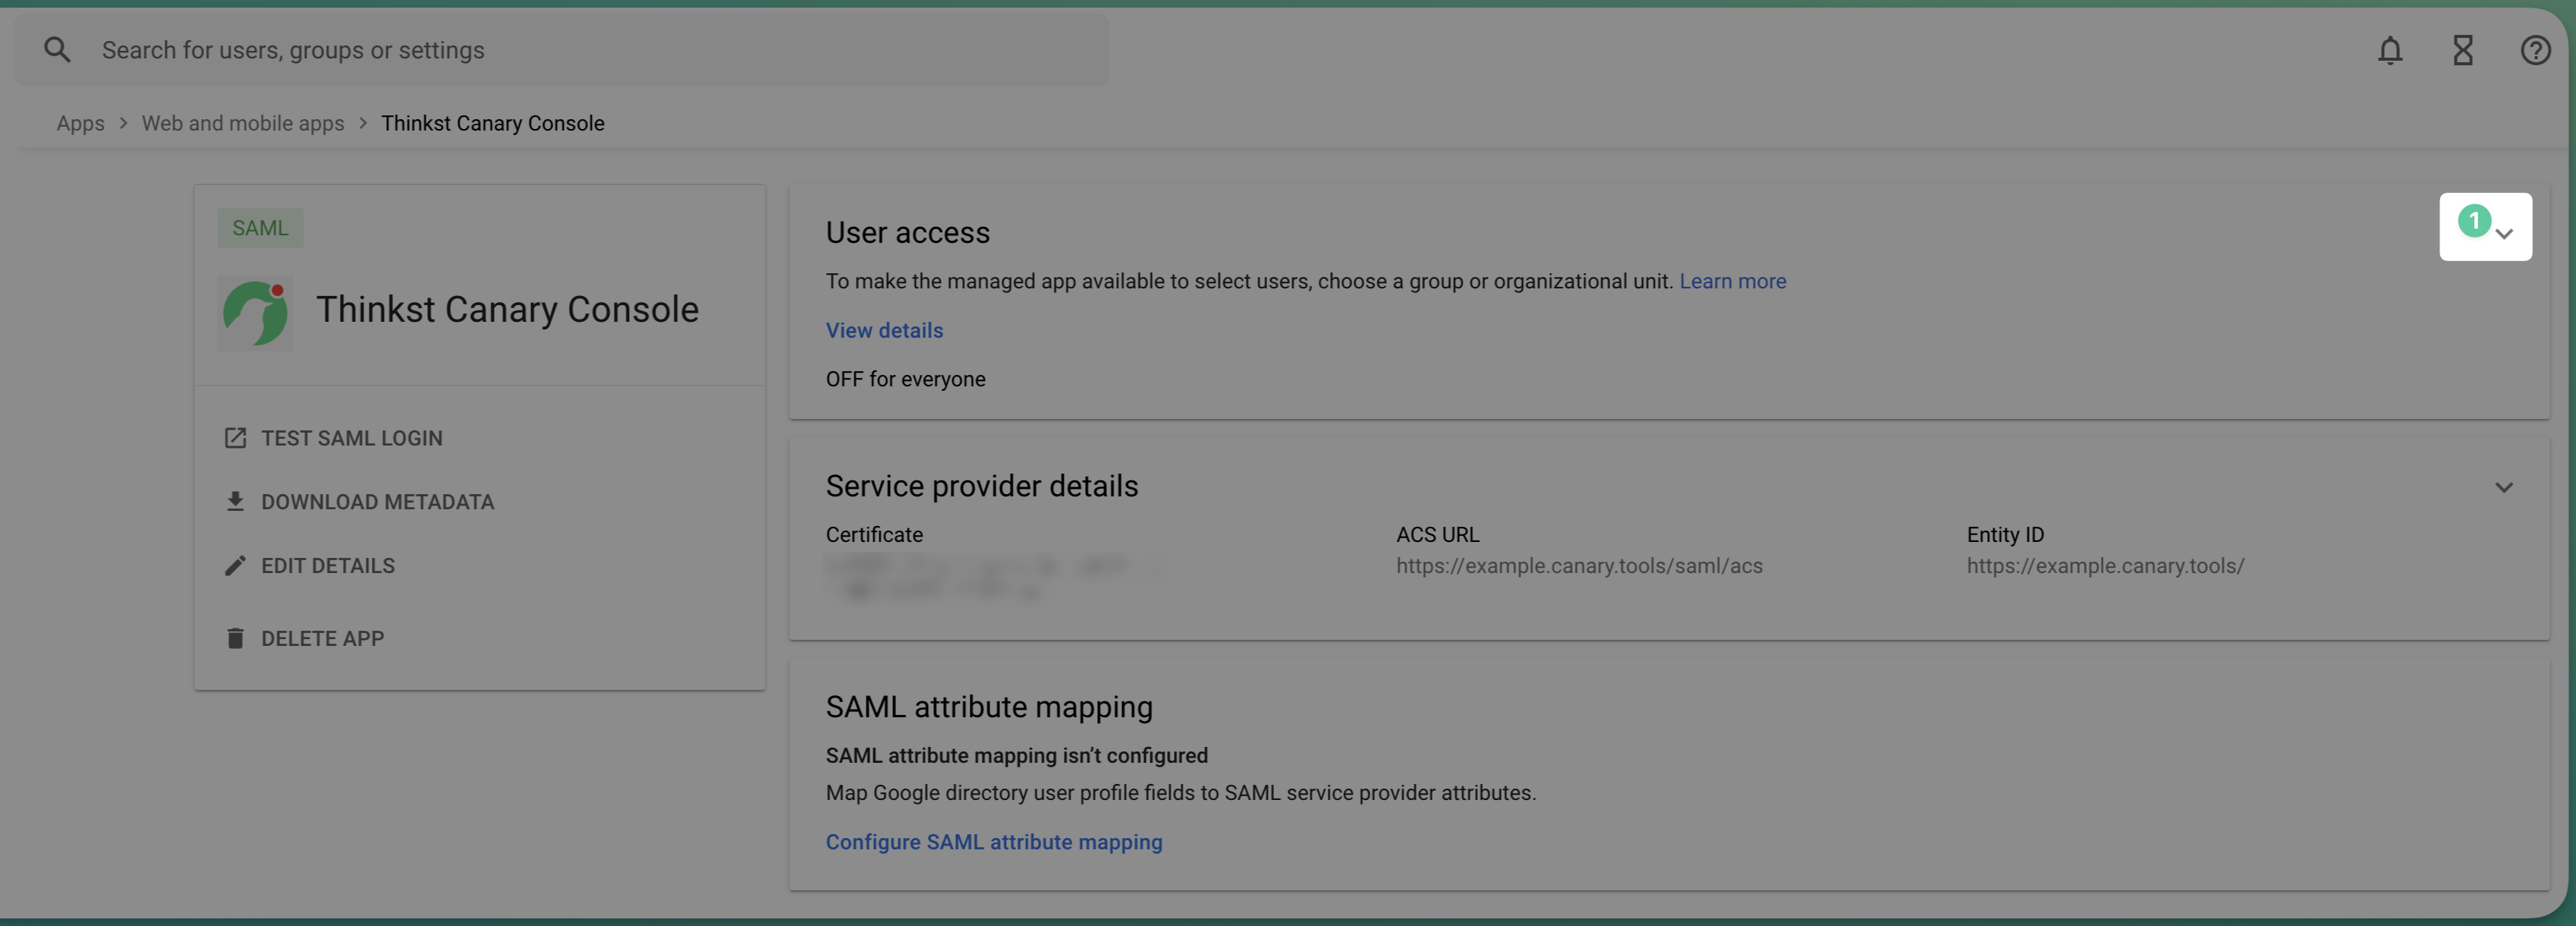Click the Test SAML Login external-link icon

point(235,438)
